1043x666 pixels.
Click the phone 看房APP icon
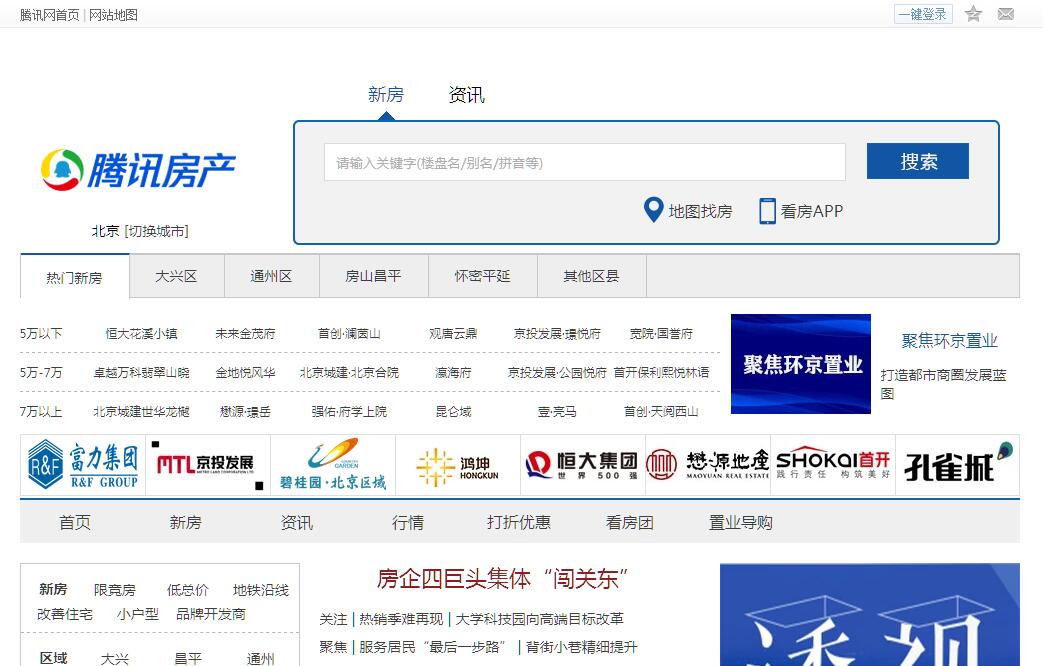(x=767, y=211)
